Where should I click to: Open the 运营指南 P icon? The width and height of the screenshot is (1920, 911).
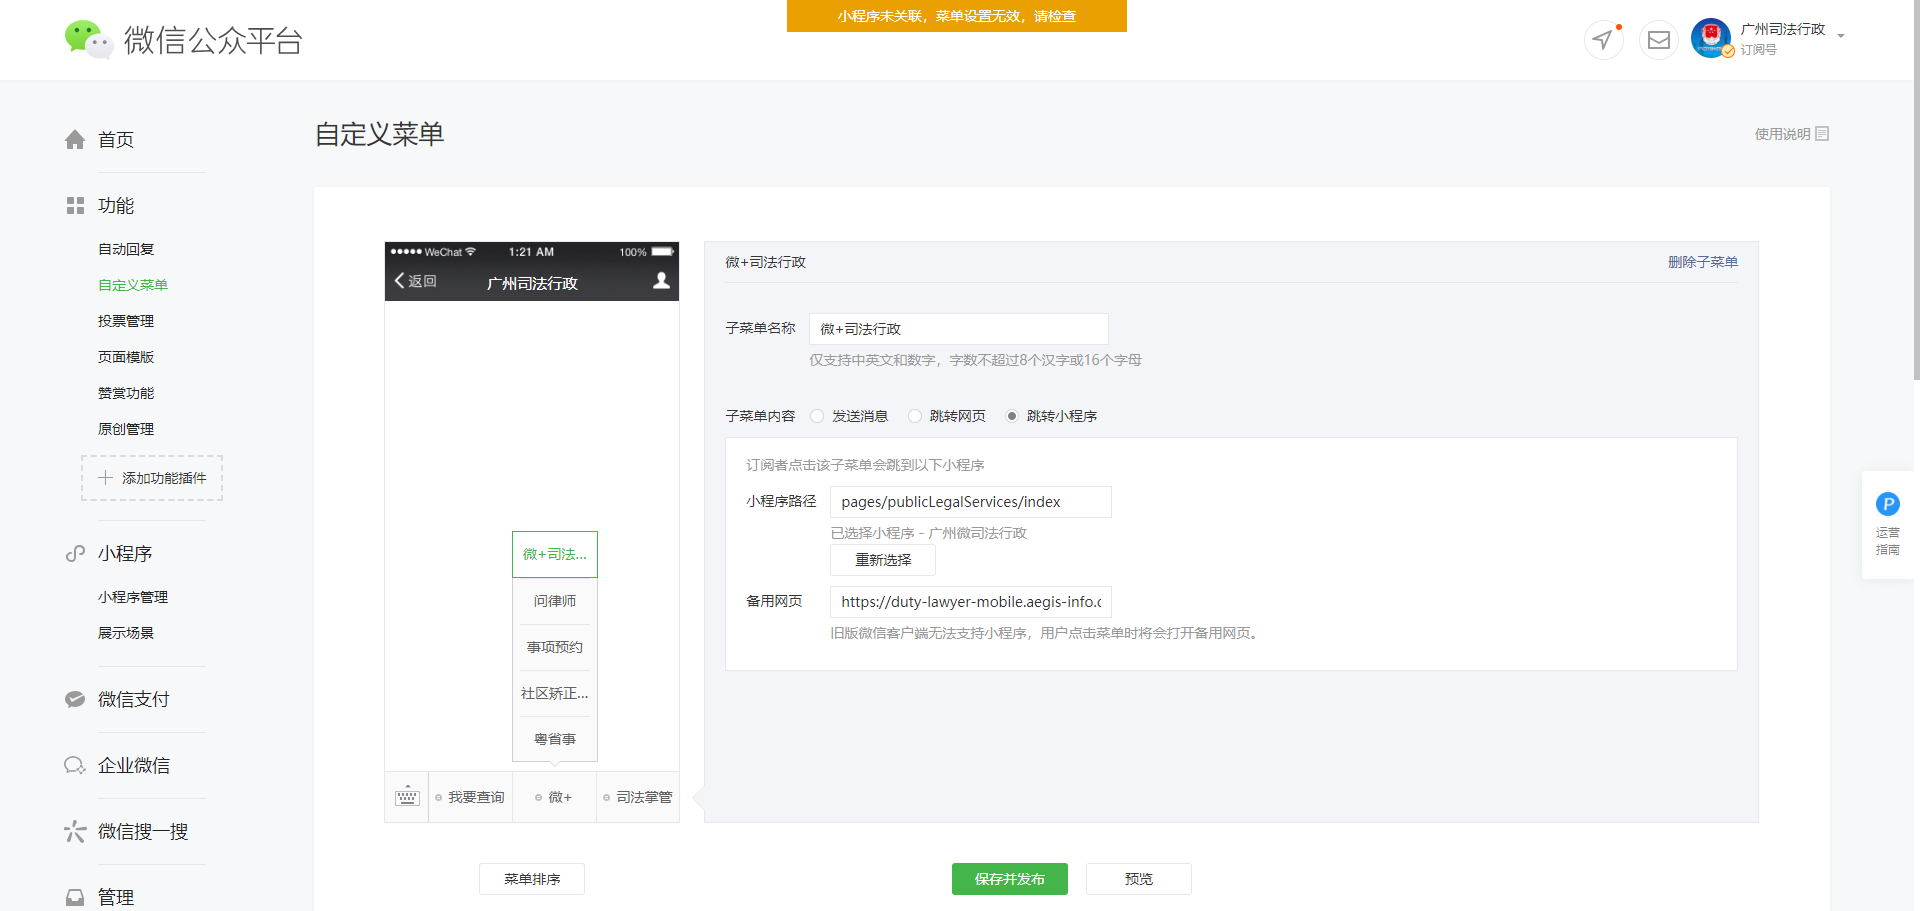[1888, 504]
